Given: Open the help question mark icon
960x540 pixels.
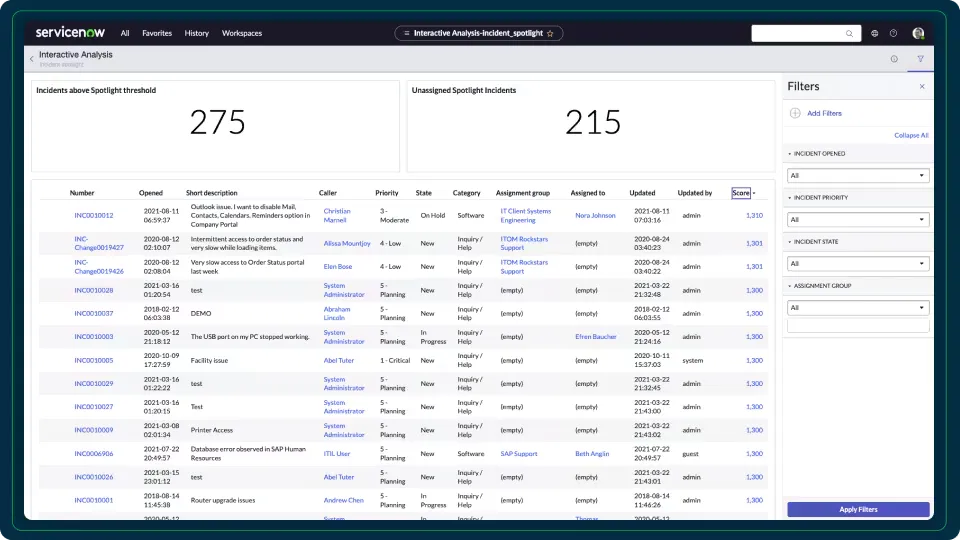Looking at the screenshot, I should [894, 33].
